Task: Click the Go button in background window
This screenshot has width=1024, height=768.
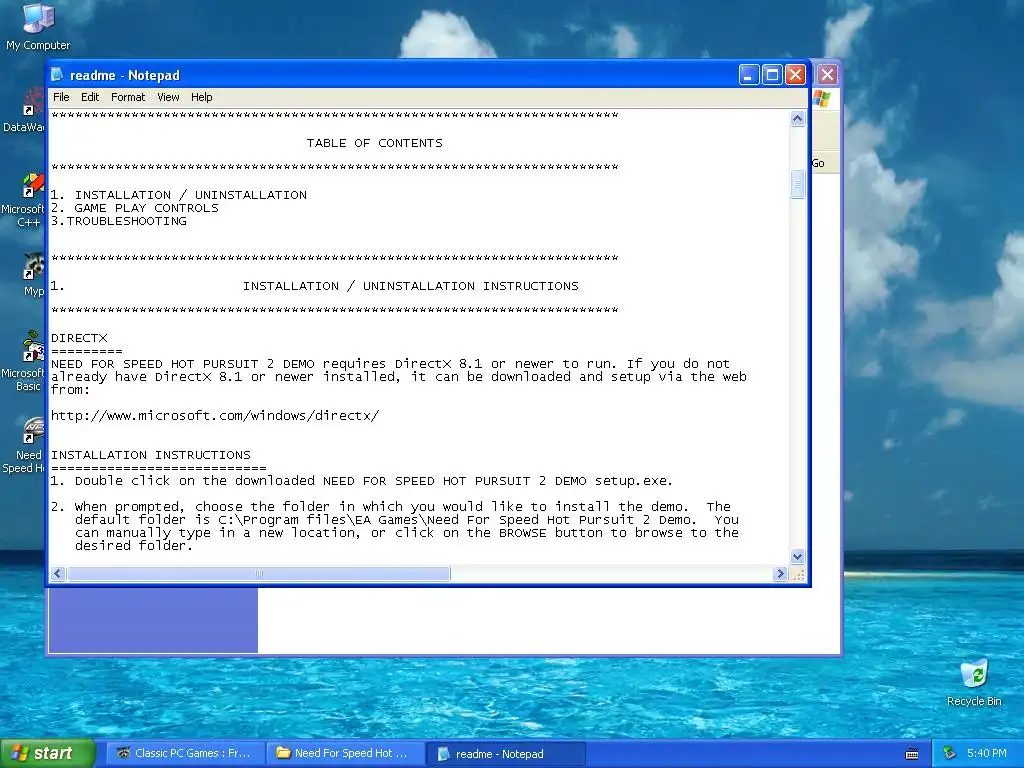Action: [x=818, y=163]
